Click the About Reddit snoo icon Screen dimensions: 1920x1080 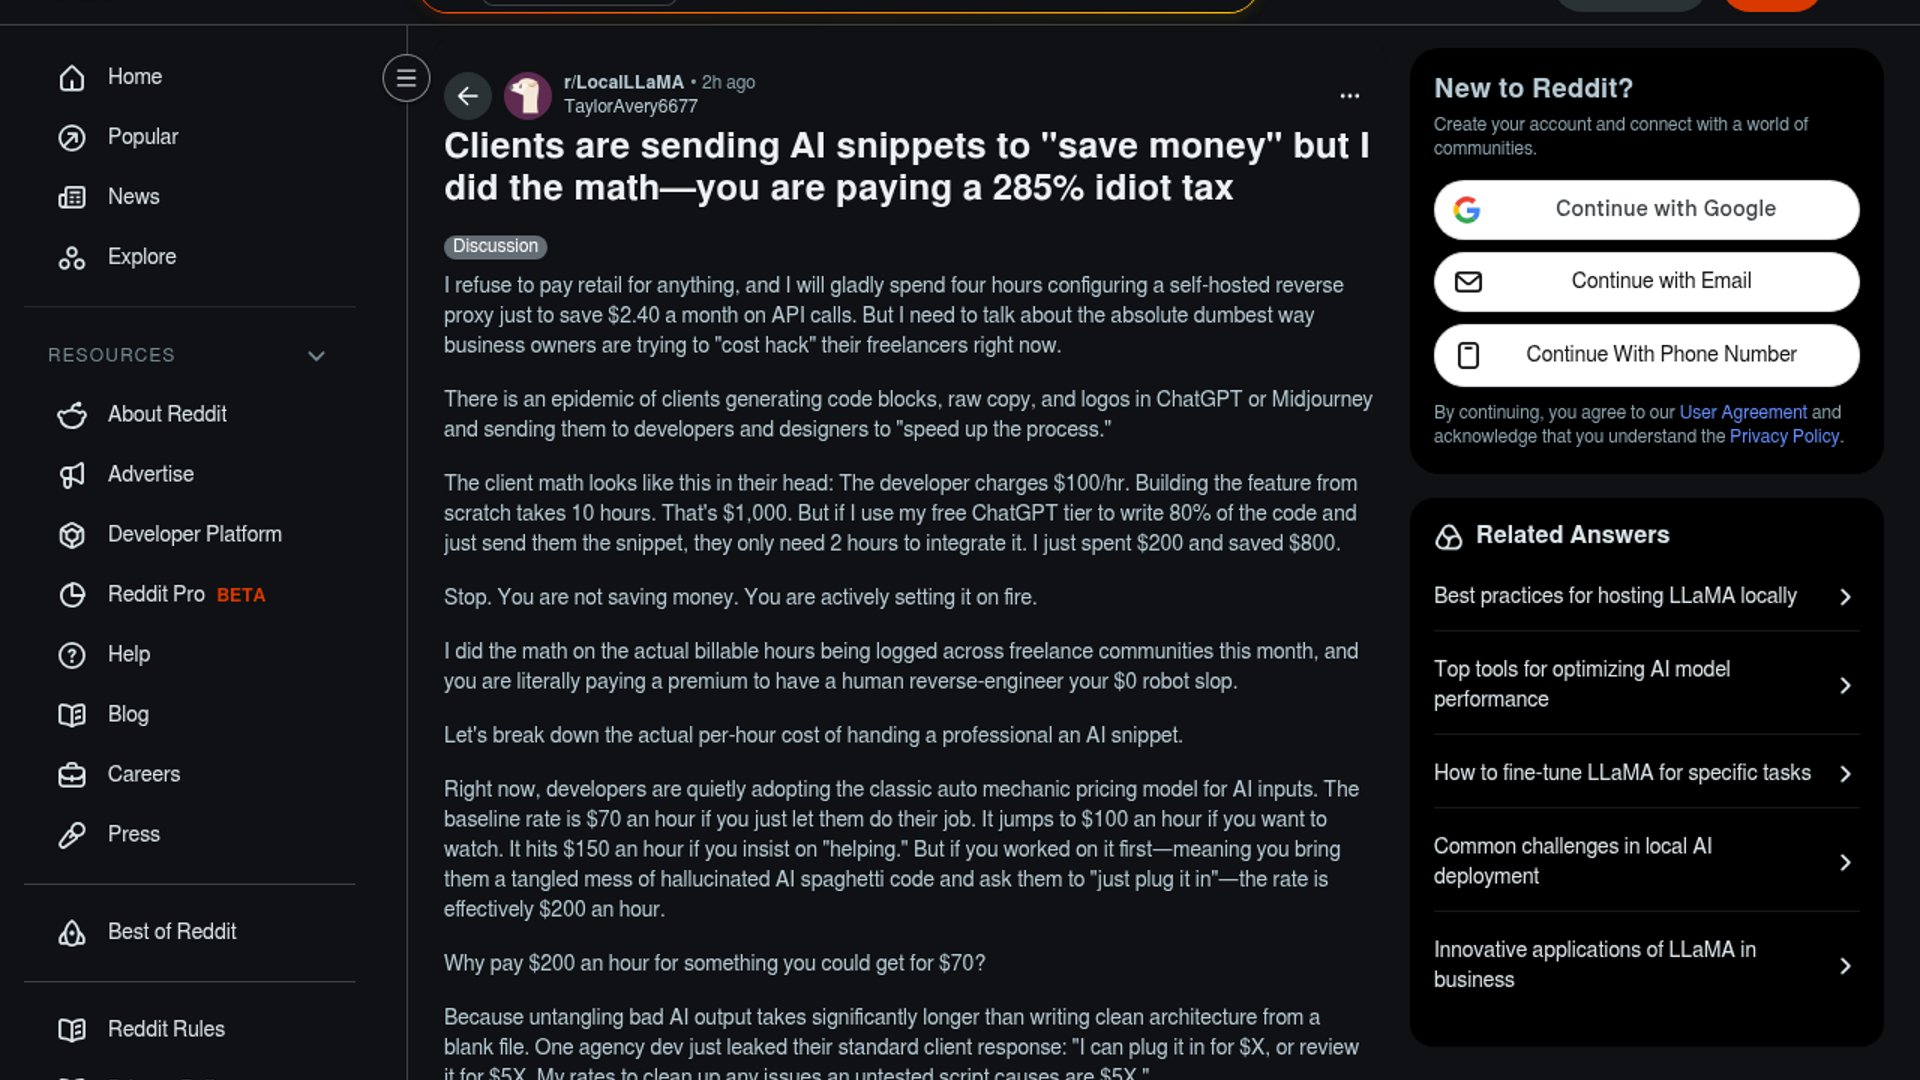coord(72,414)
